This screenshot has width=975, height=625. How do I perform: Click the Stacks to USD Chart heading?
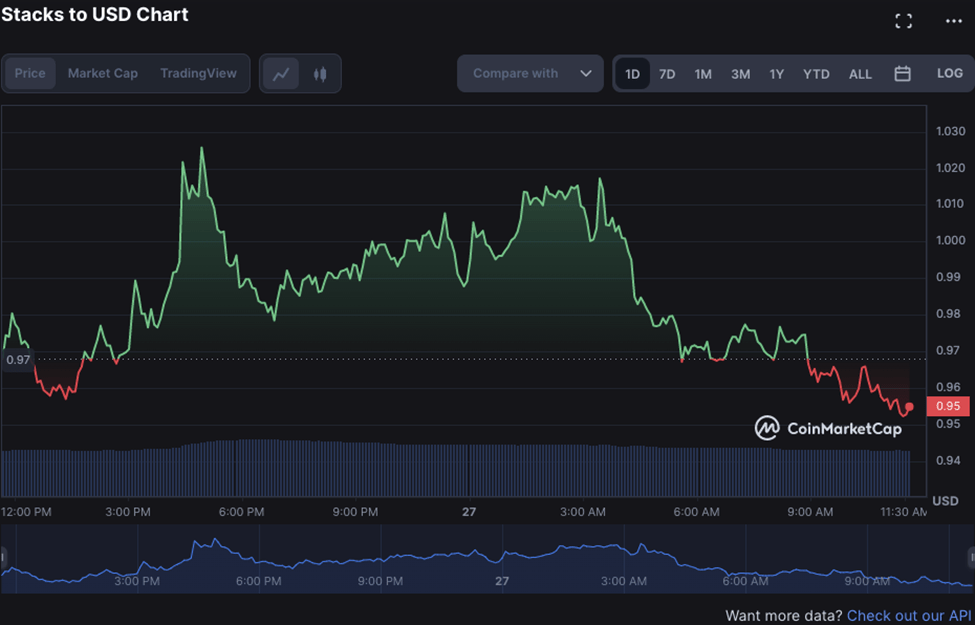(x=95, y=14)
